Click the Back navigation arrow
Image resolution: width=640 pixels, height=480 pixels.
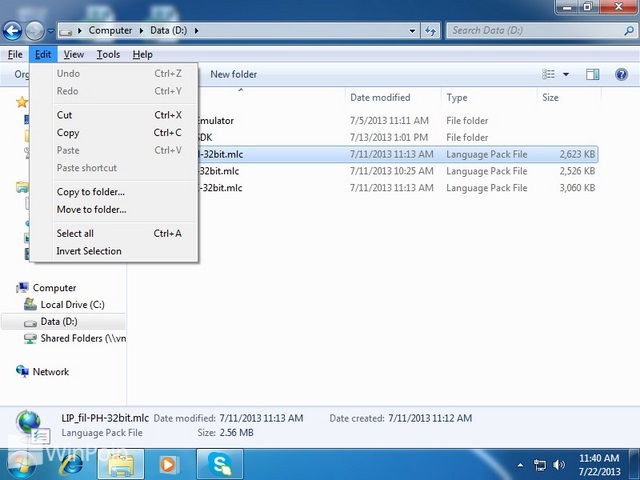pyautogui.click(x=12, y=31)
